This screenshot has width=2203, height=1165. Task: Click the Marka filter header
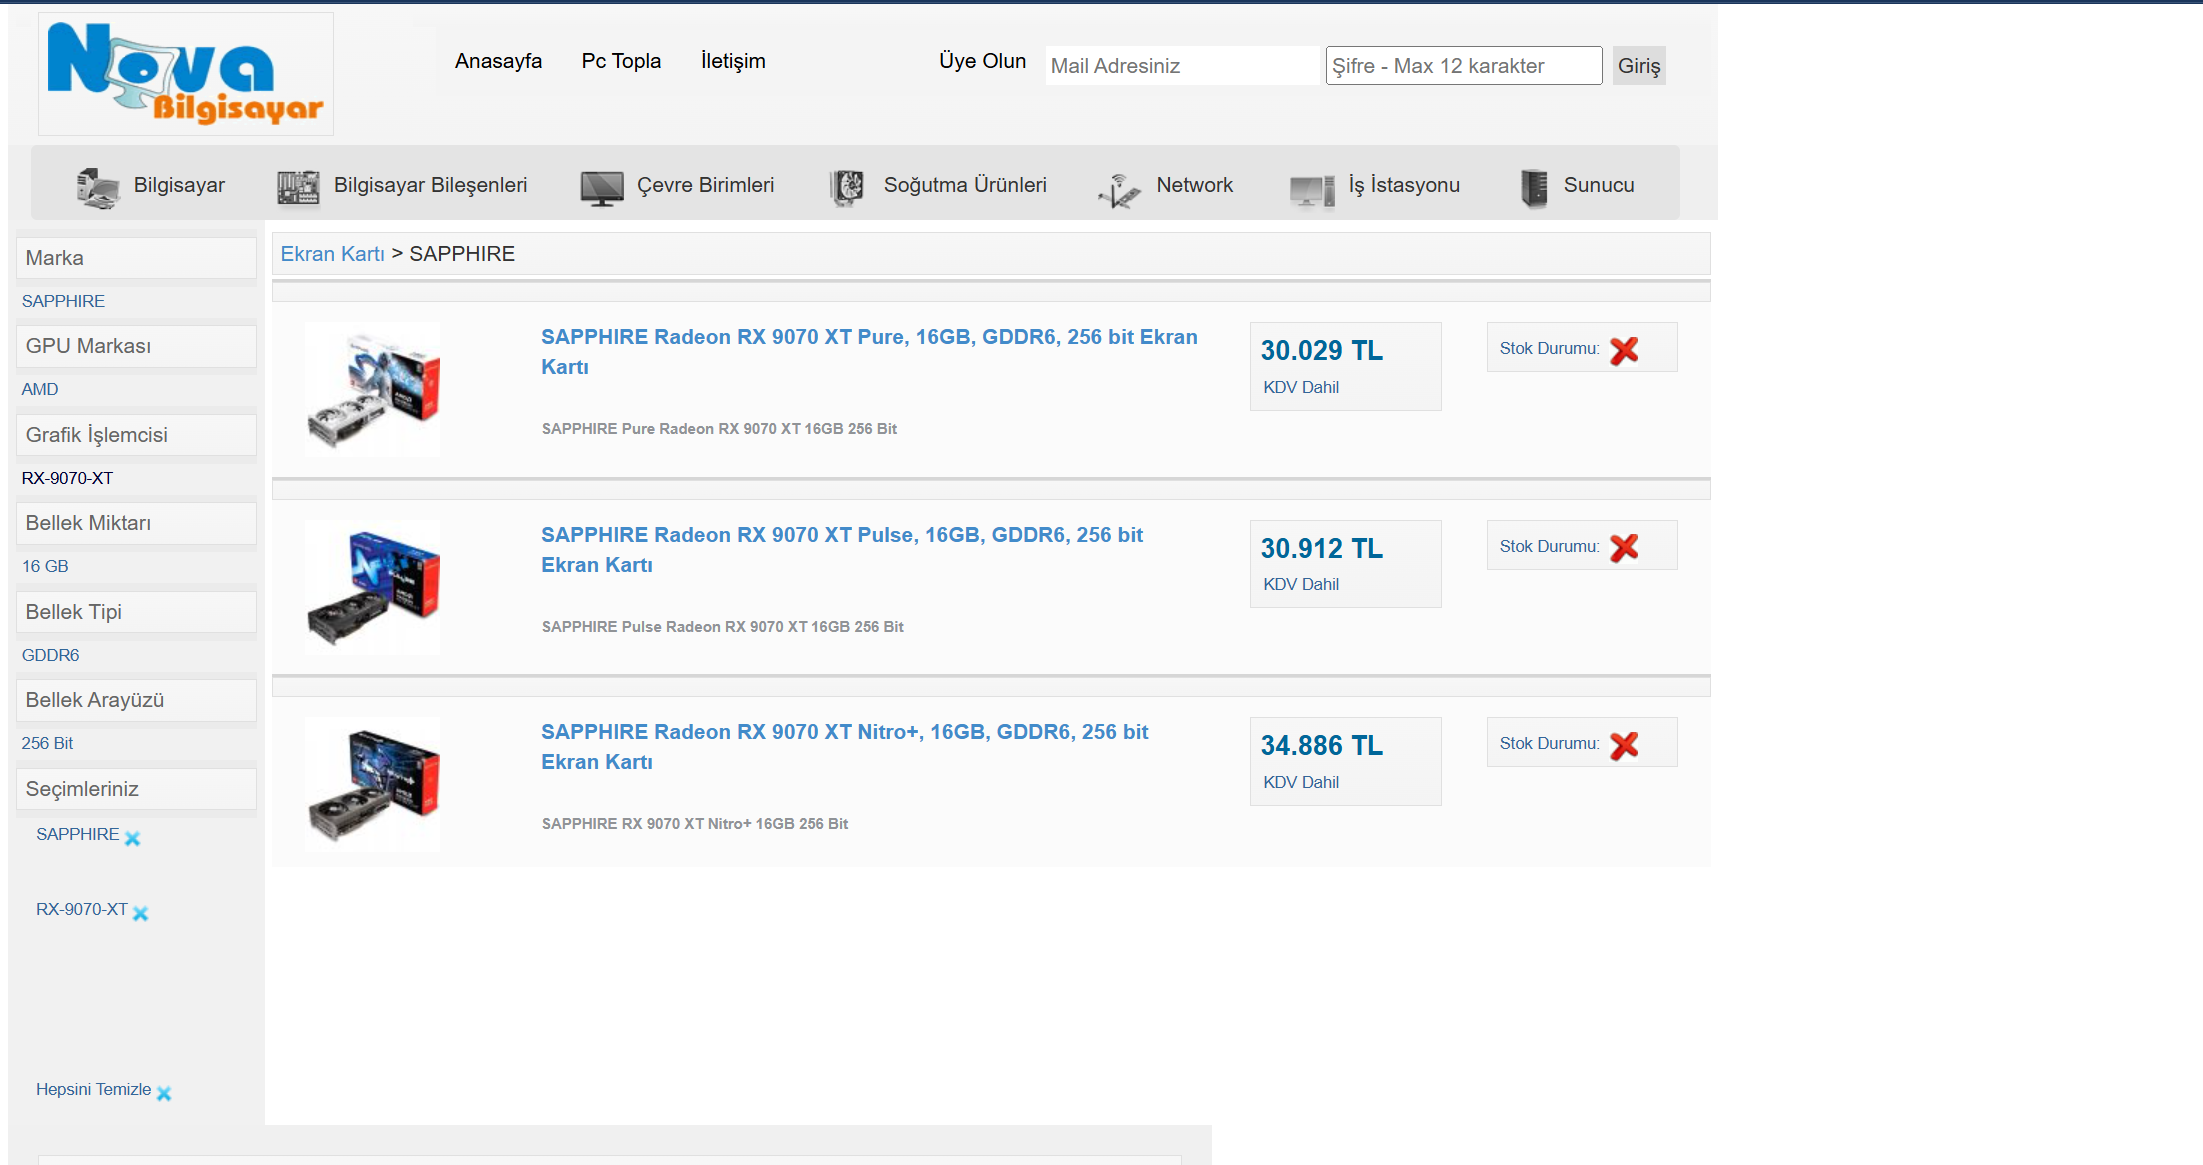[x=136, y=258]
